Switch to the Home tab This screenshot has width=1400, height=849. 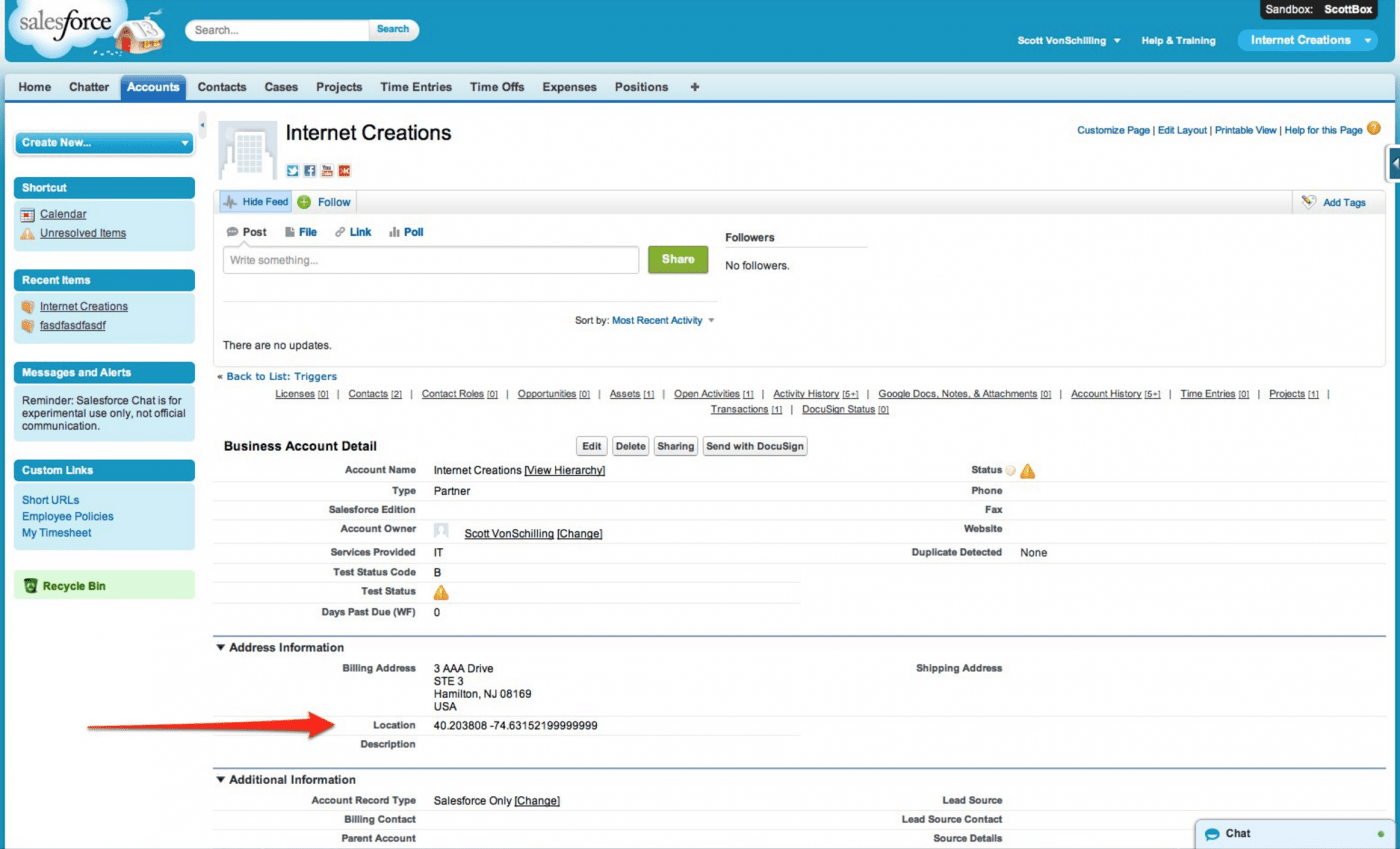click(34, 87)
